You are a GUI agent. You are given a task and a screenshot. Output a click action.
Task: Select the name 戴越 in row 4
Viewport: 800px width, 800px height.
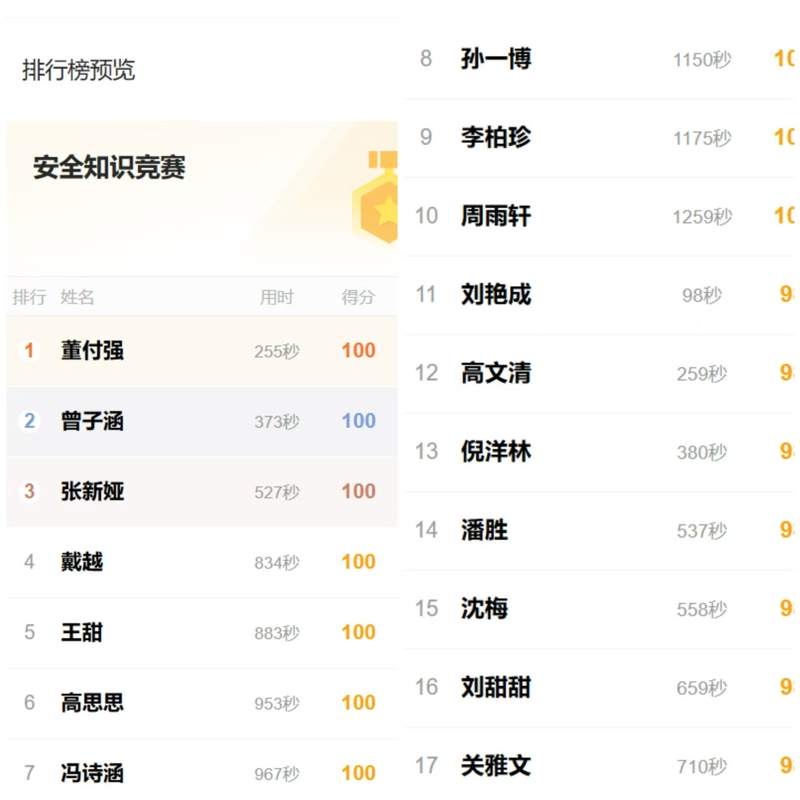pyautogui.click(x=82, y=562)
